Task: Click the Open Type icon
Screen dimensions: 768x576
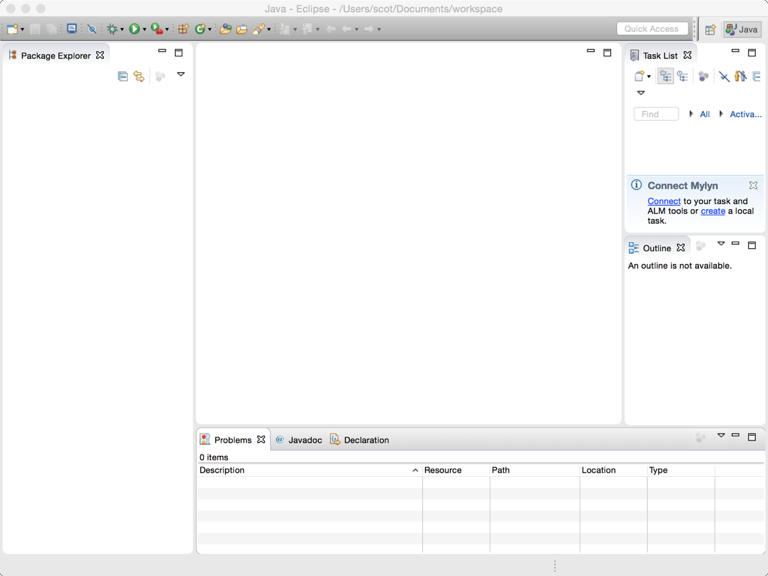Action: click(225, 29)
